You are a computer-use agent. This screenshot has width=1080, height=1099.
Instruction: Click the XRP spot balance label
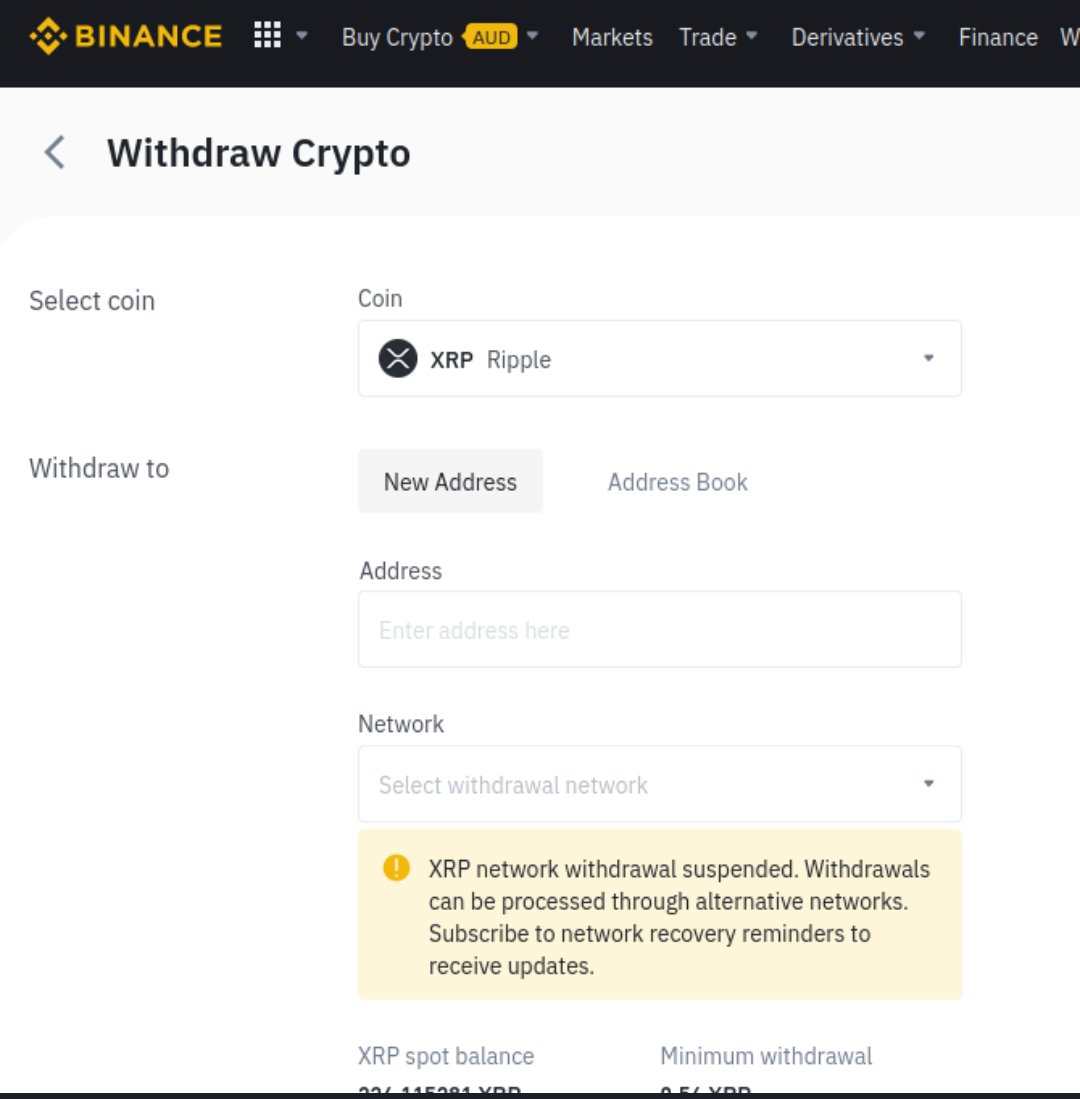(x=446, y=1056)
